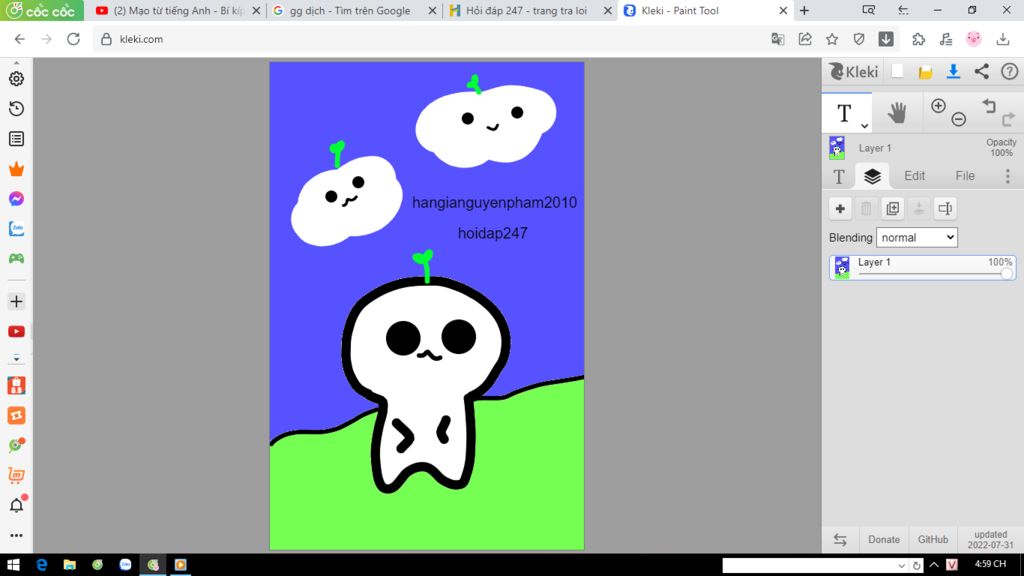Open Kleki help
Viewport: 1024px width, 576px height.
[x=1009, y=72]
